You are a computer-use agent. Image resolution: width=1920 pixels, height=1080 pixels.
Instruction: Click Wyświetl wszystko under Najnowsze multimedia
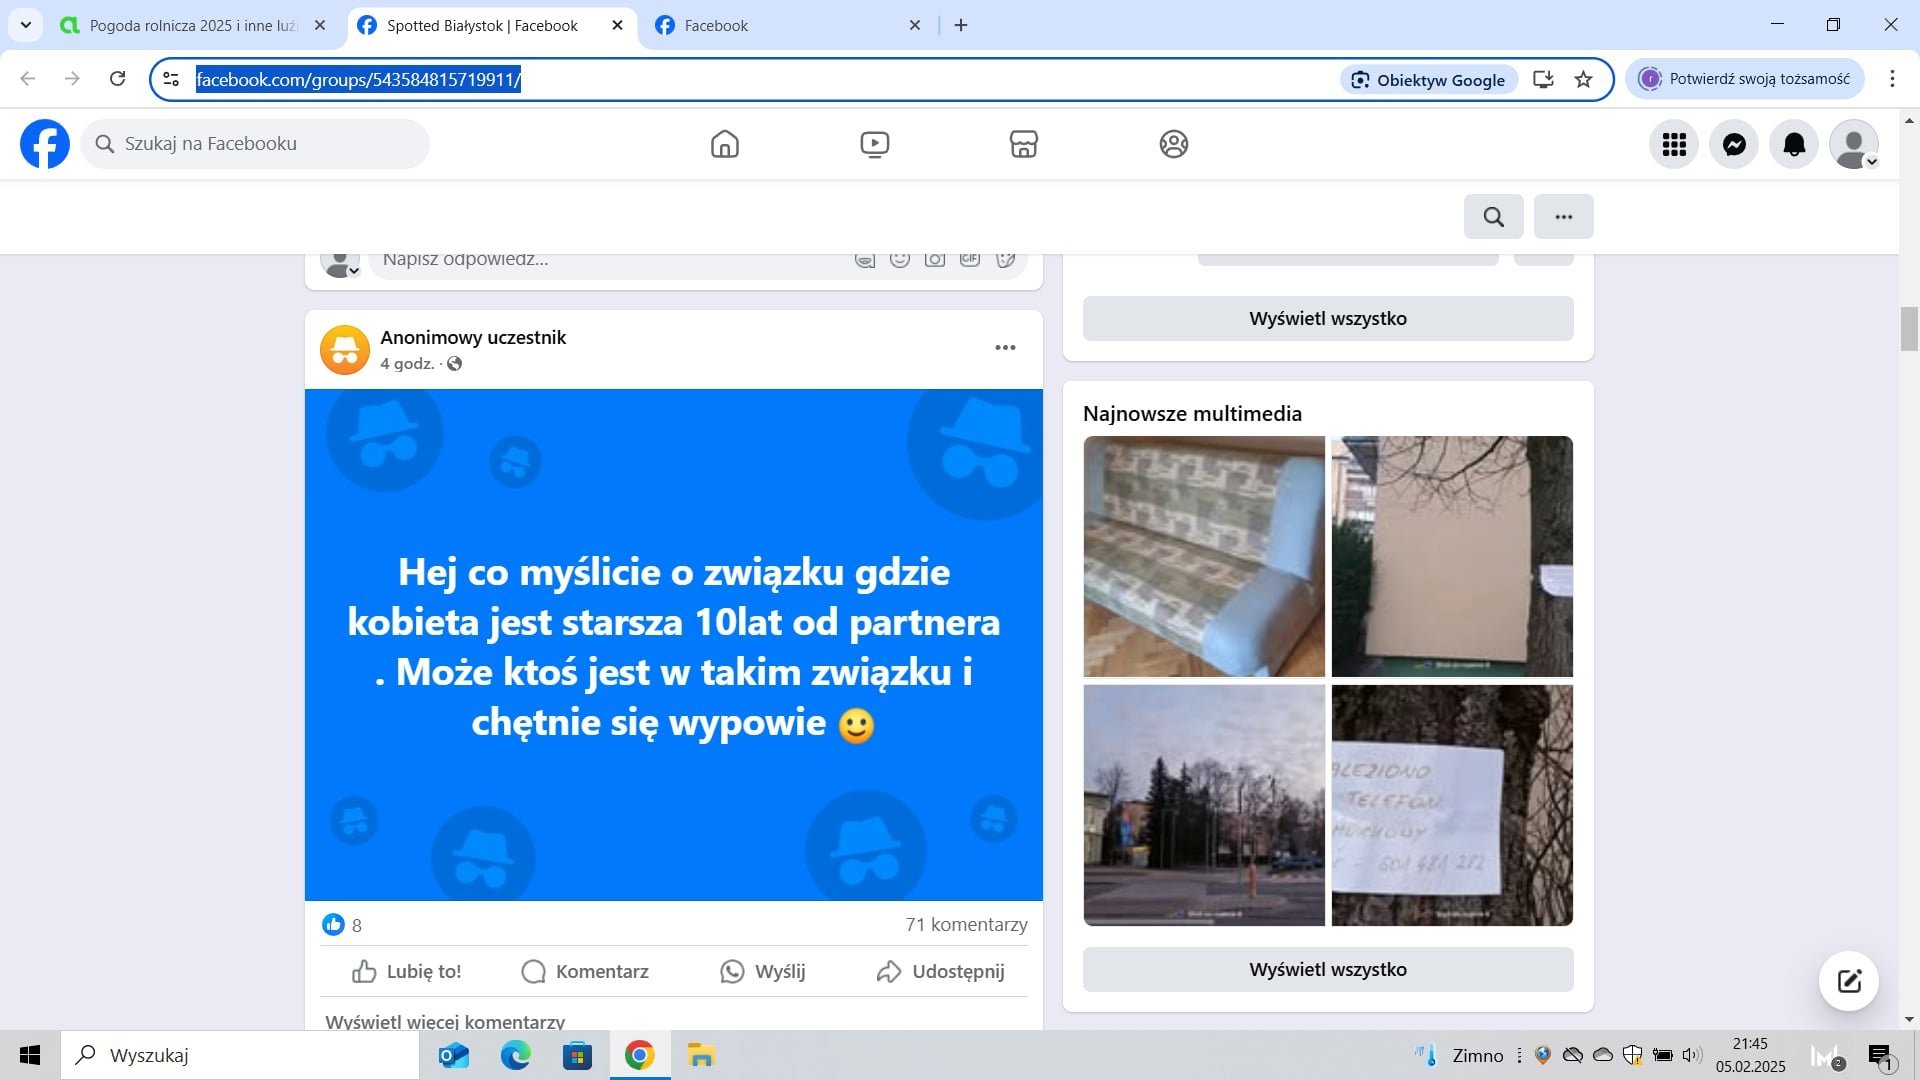(1327, 970)
